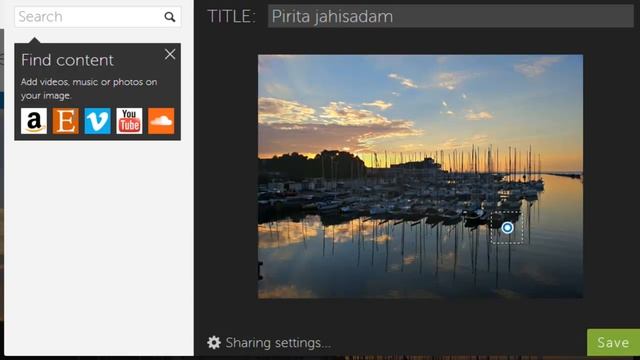Click the magnifying glass search icon
The height and width of the screenshot is (360, 640).
170,17
